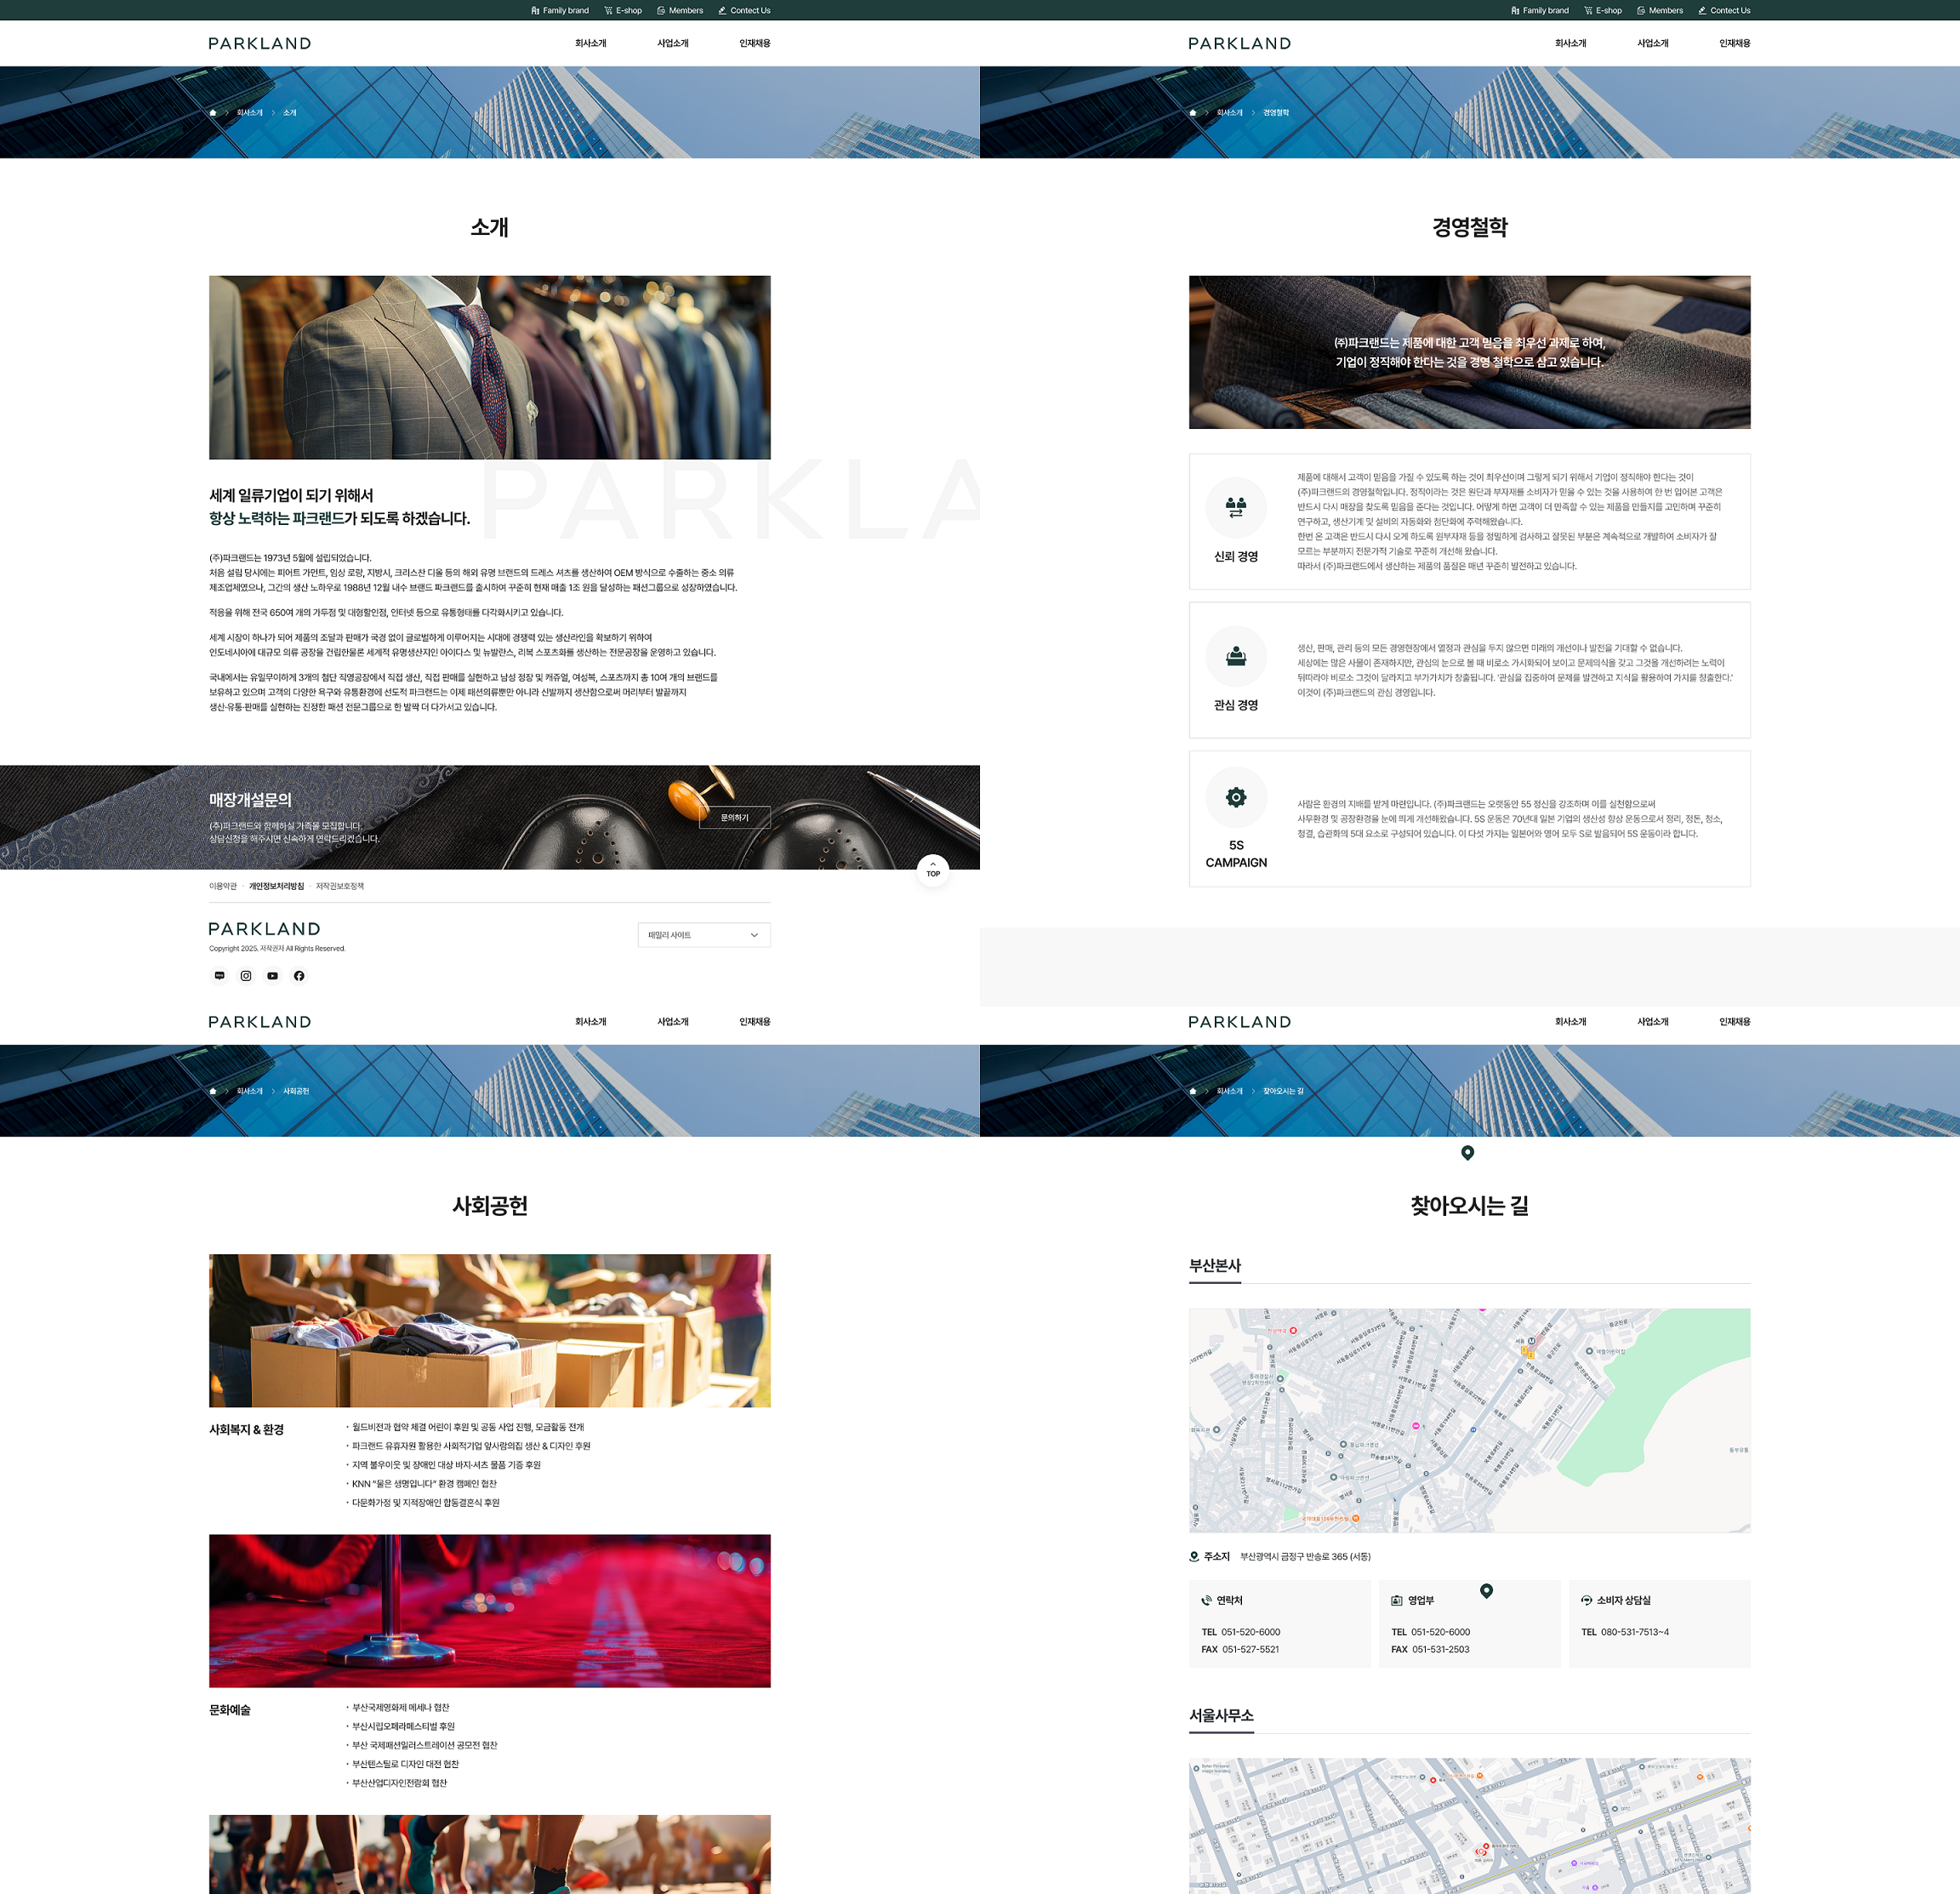Click the 저작권보호정책 footer link
The image size is (1960, 1894).
tap(340, 886)
